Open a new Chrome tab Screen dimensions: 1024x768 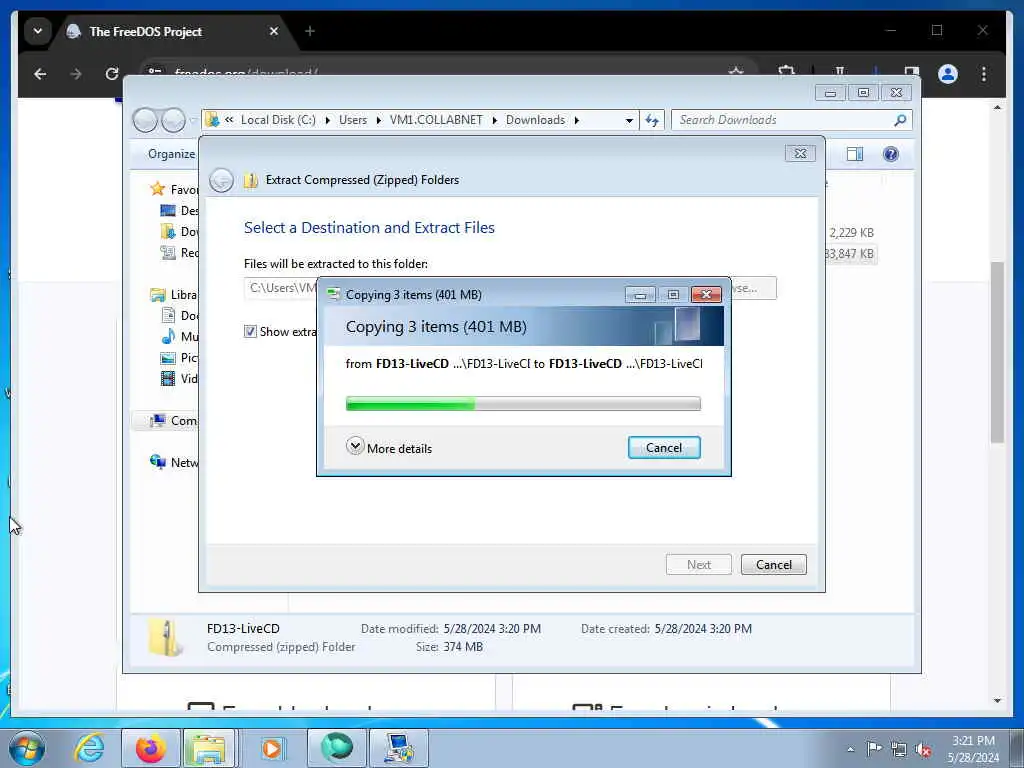tap(310, 31)
